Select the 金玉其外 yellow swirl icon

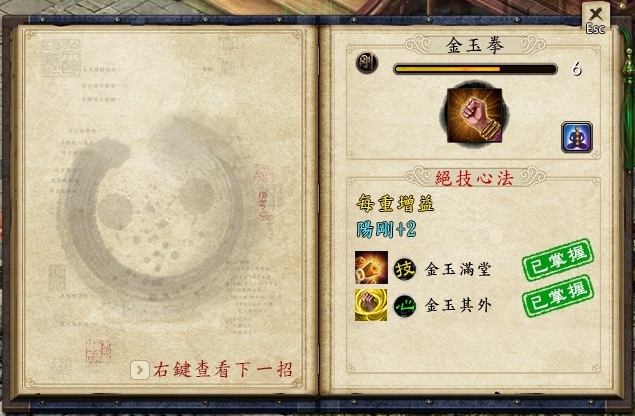pyautogui.click(x=371, y=305)
